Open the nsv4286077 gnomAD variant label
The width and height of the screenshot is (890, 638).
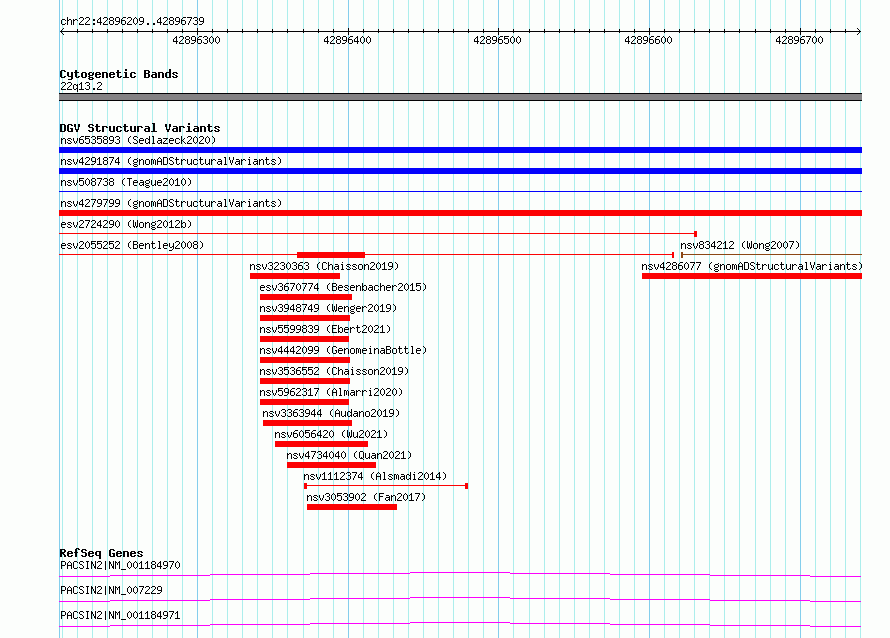[752, 266]
